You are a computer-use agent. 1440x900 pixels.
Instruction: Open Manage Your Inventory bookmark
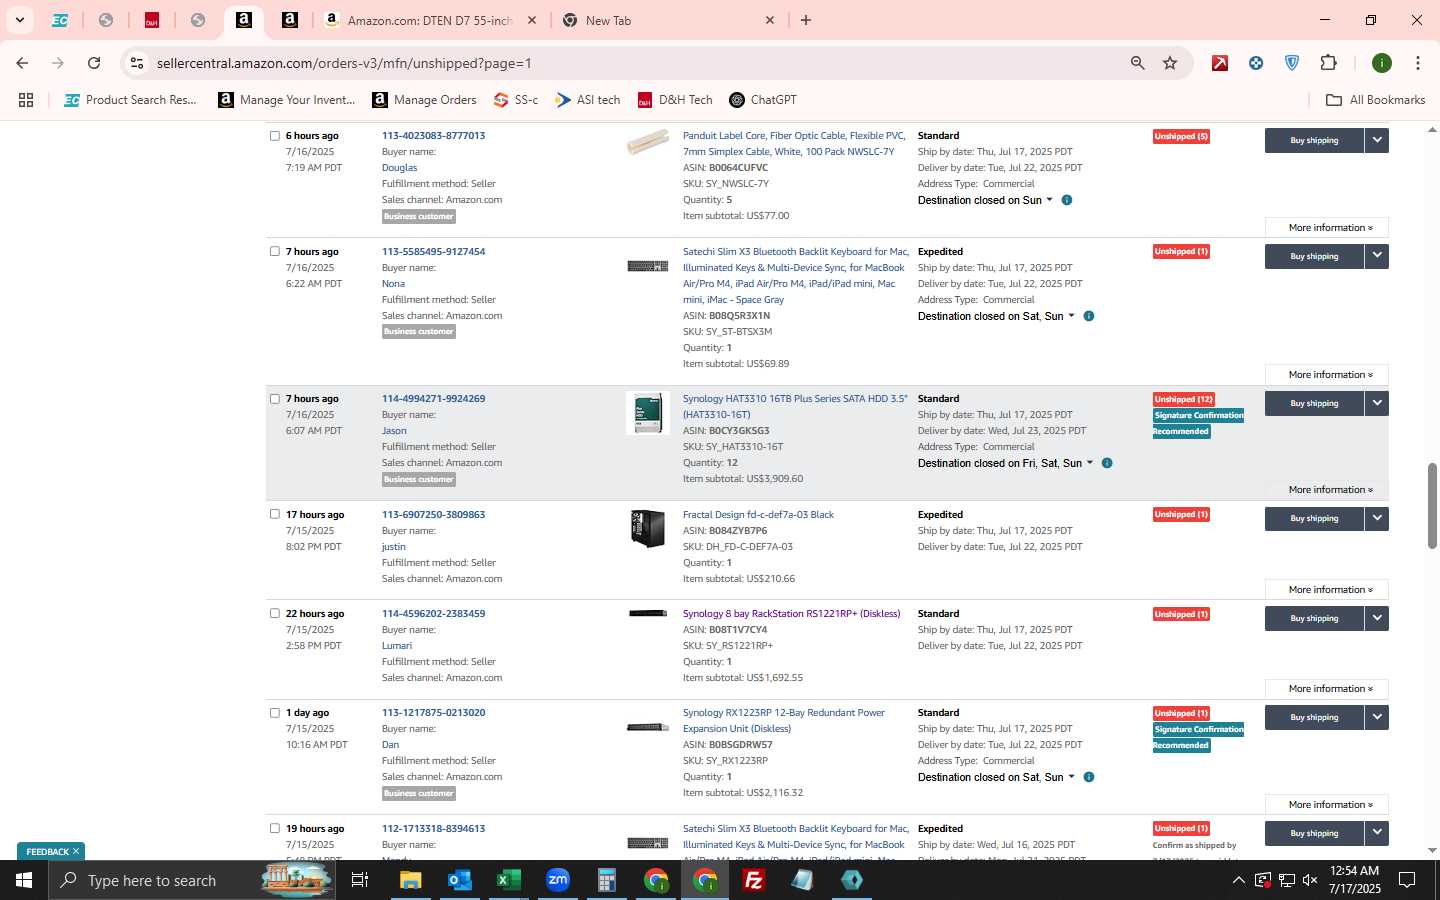pyautogui.click(x=287, y=100)
